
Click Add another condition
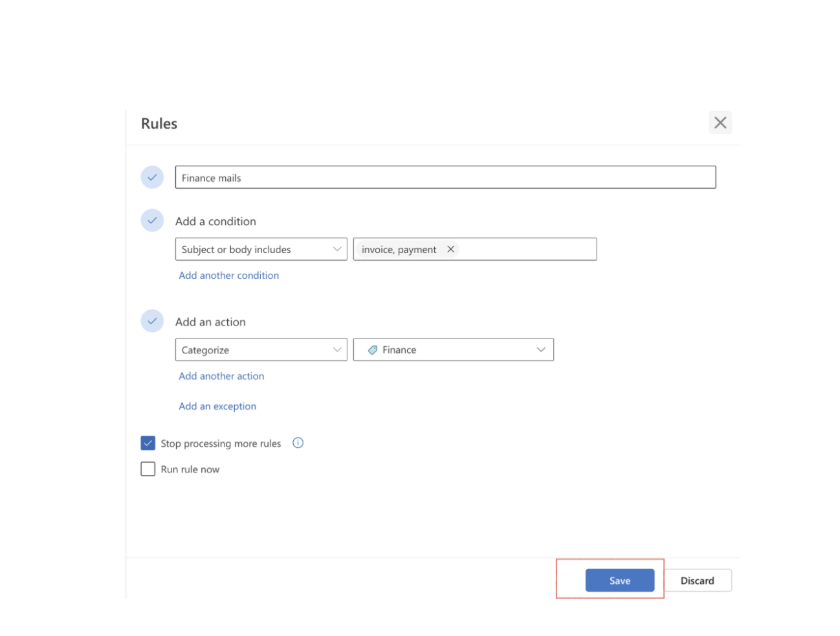(228, 275)
